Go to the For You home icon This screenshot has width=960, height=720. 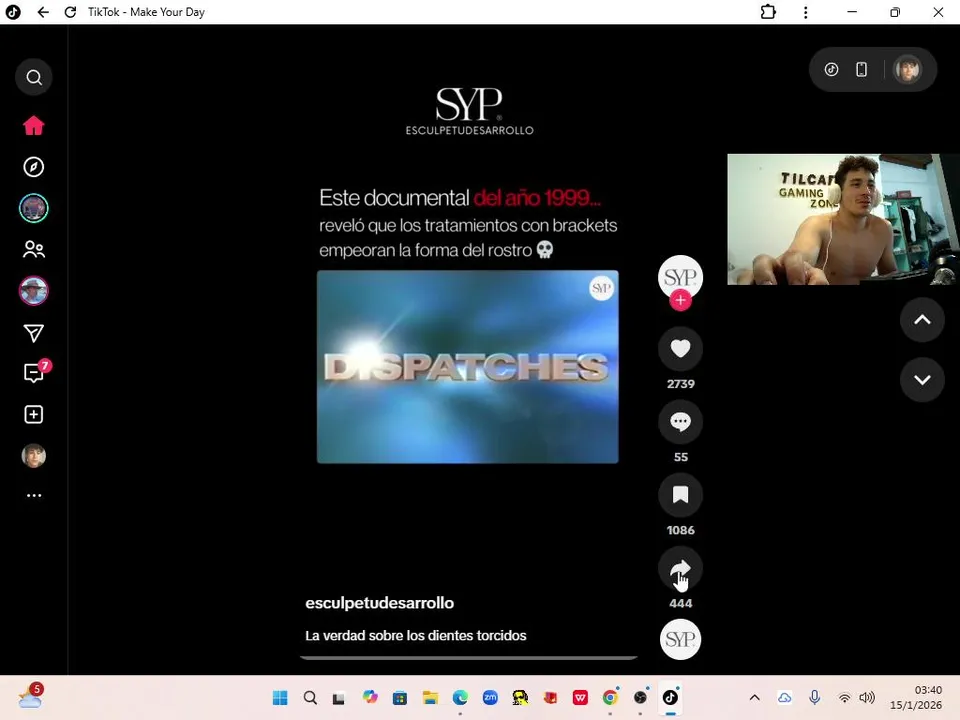click(x=34, y=125)
